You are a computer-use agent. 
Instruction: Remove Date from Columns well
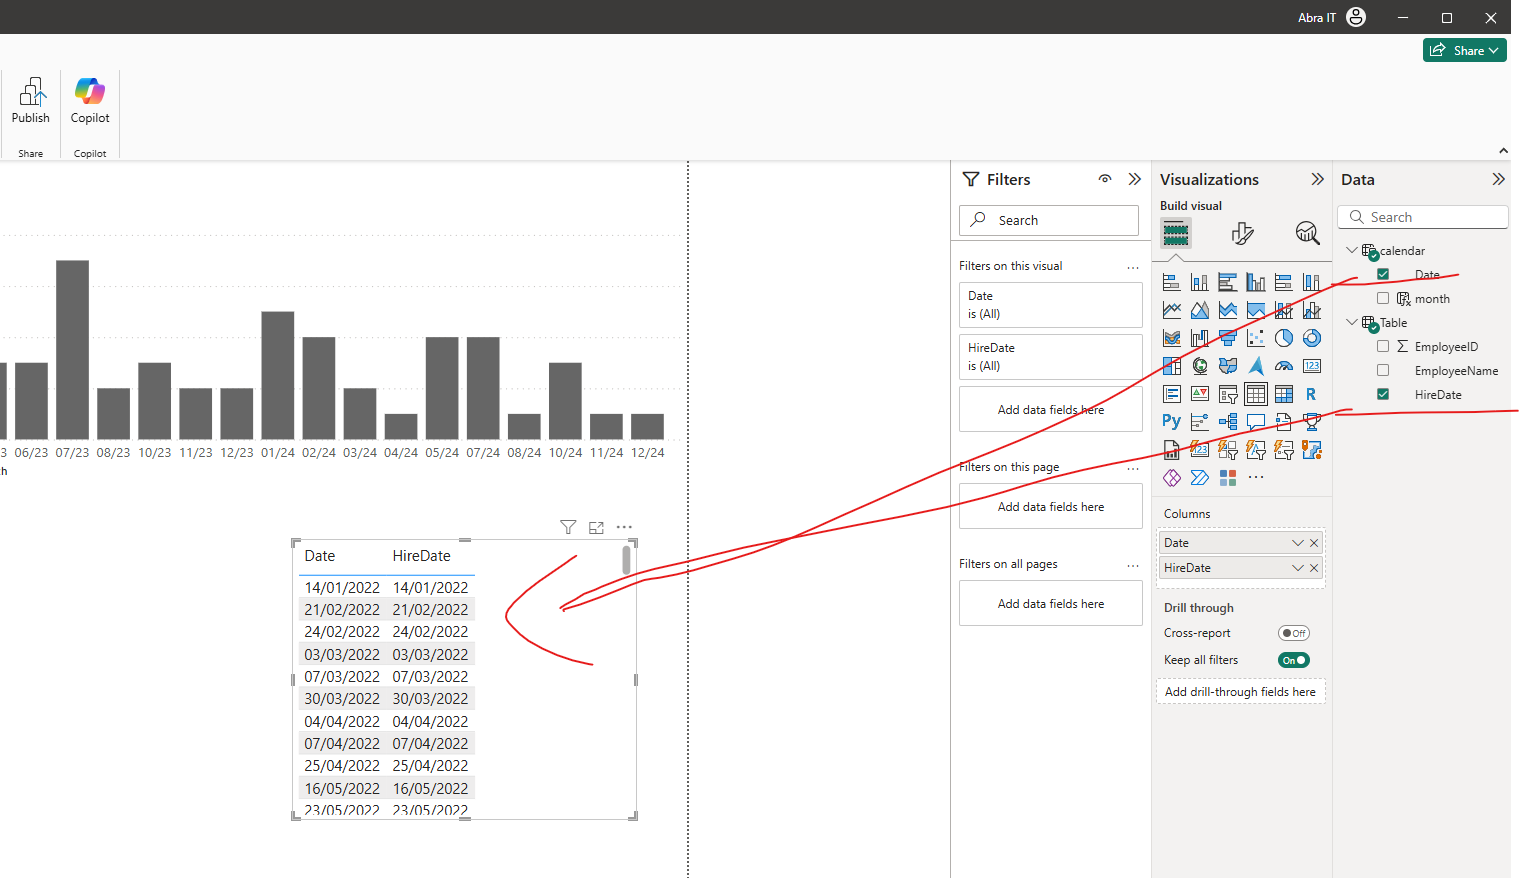(1314, 543)
